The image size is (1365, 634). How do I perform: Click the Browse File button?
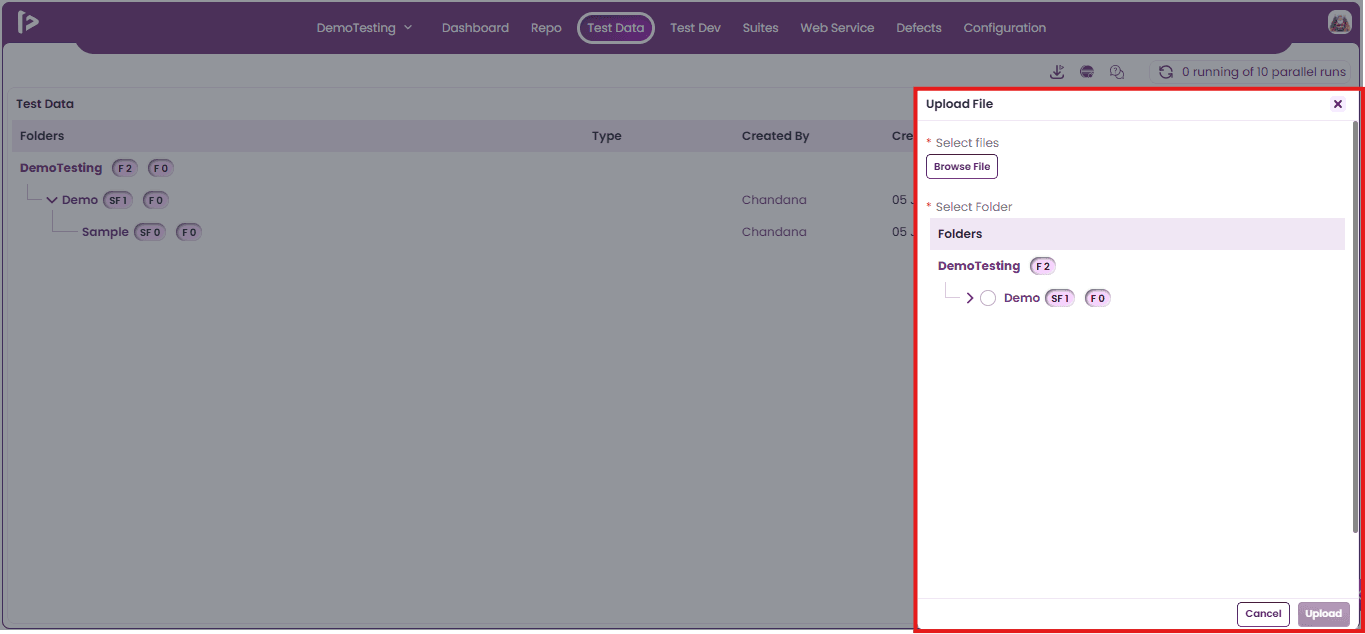[x=962, y=167]
